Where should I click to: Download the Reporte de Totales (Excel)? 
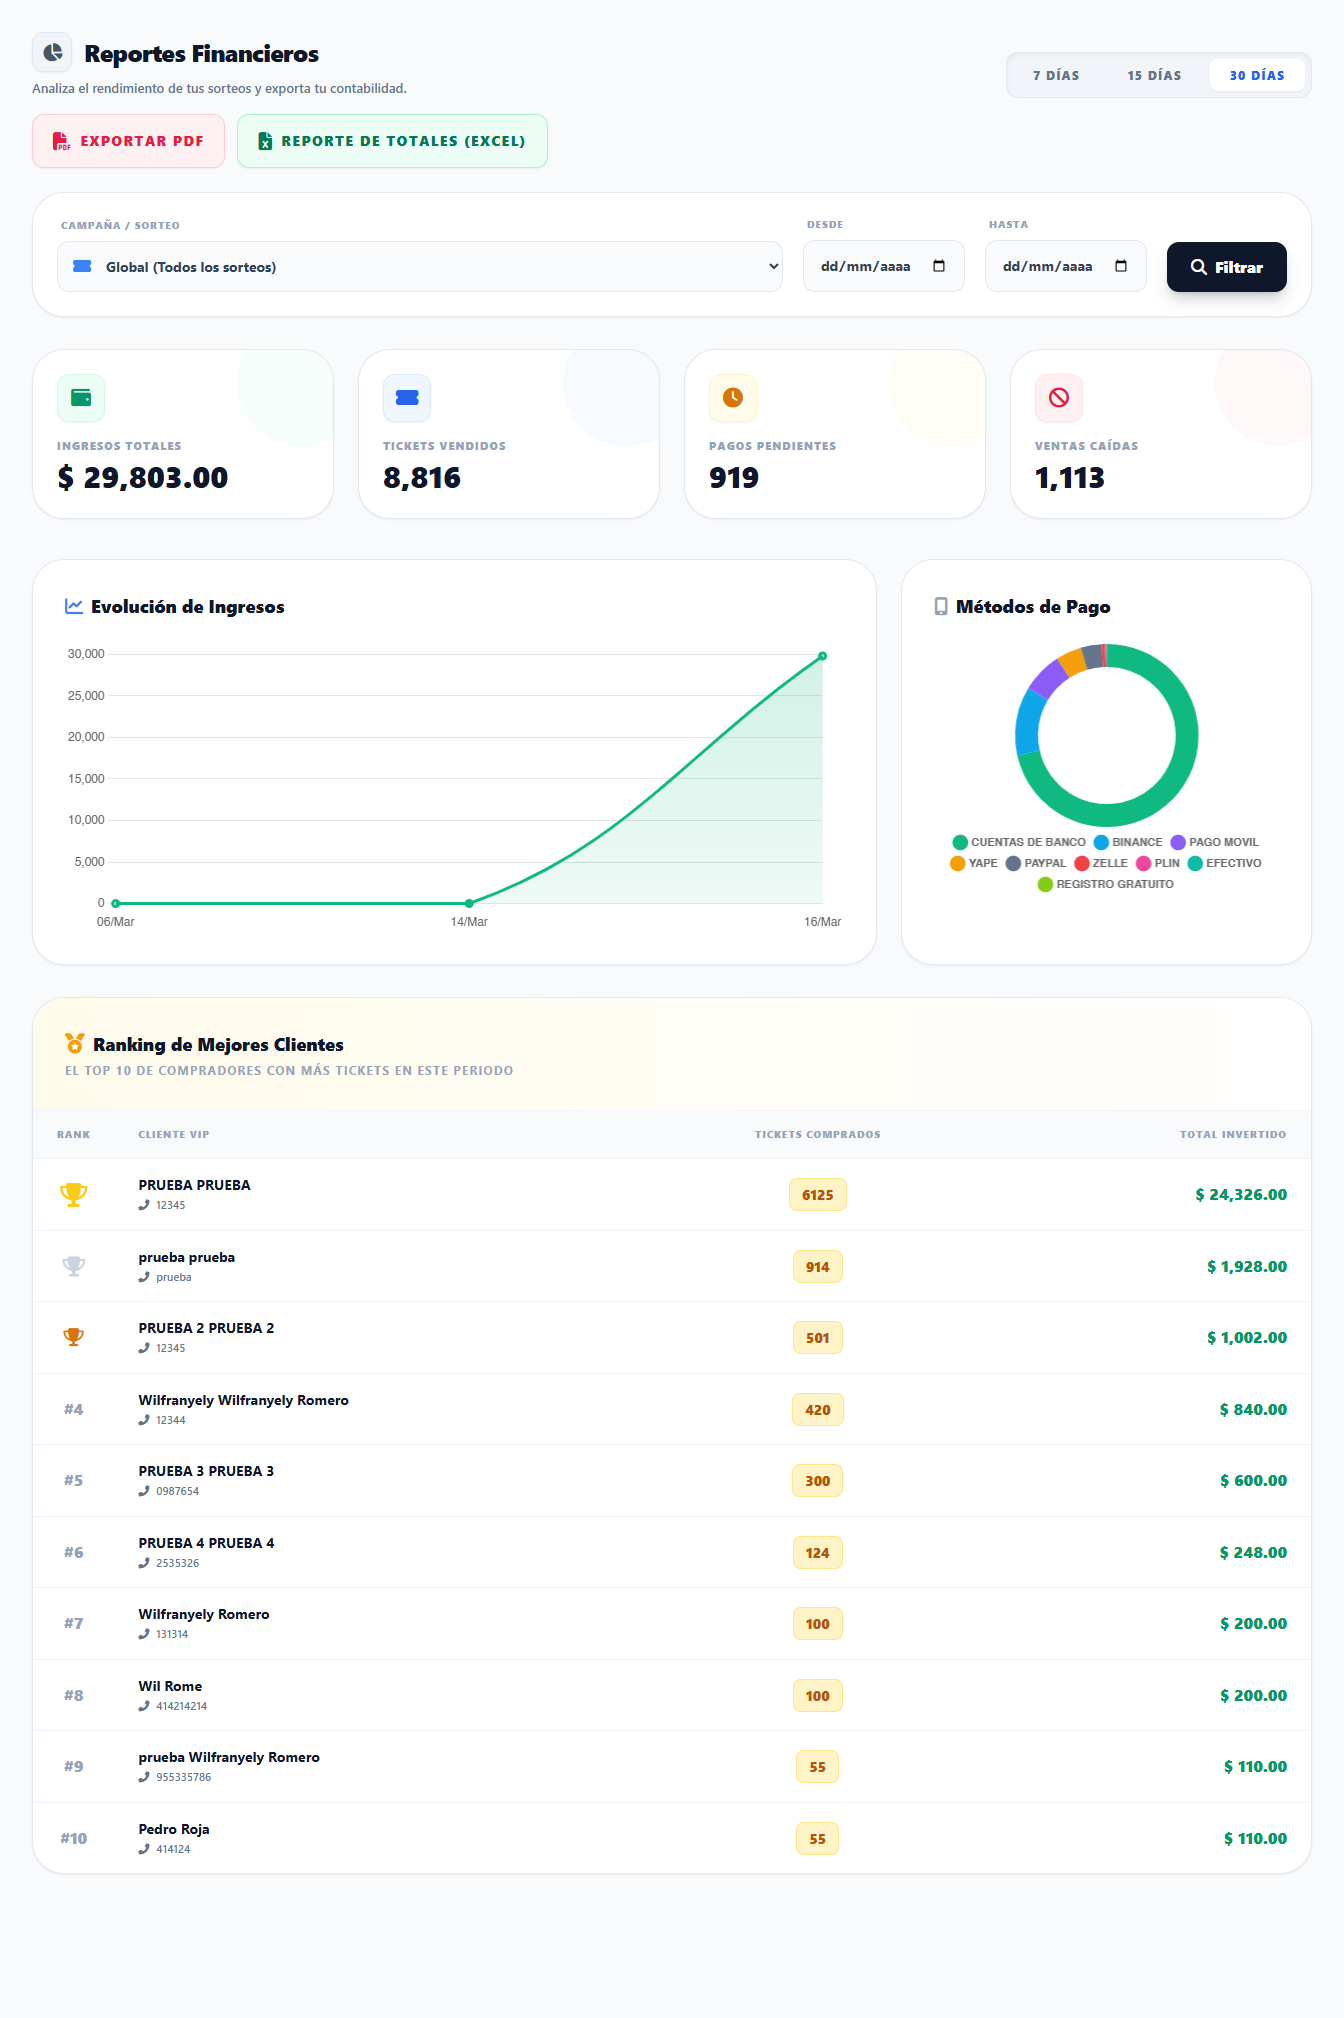click(x=392, y=141)
